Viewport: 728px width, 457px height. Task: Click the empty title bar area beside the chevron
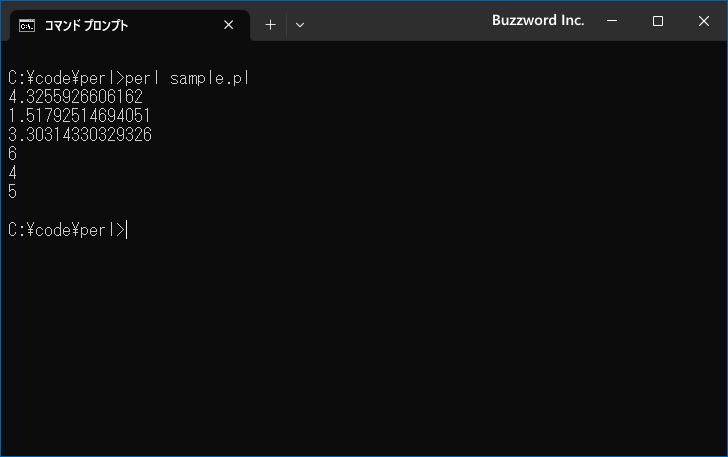coord(400,21)
